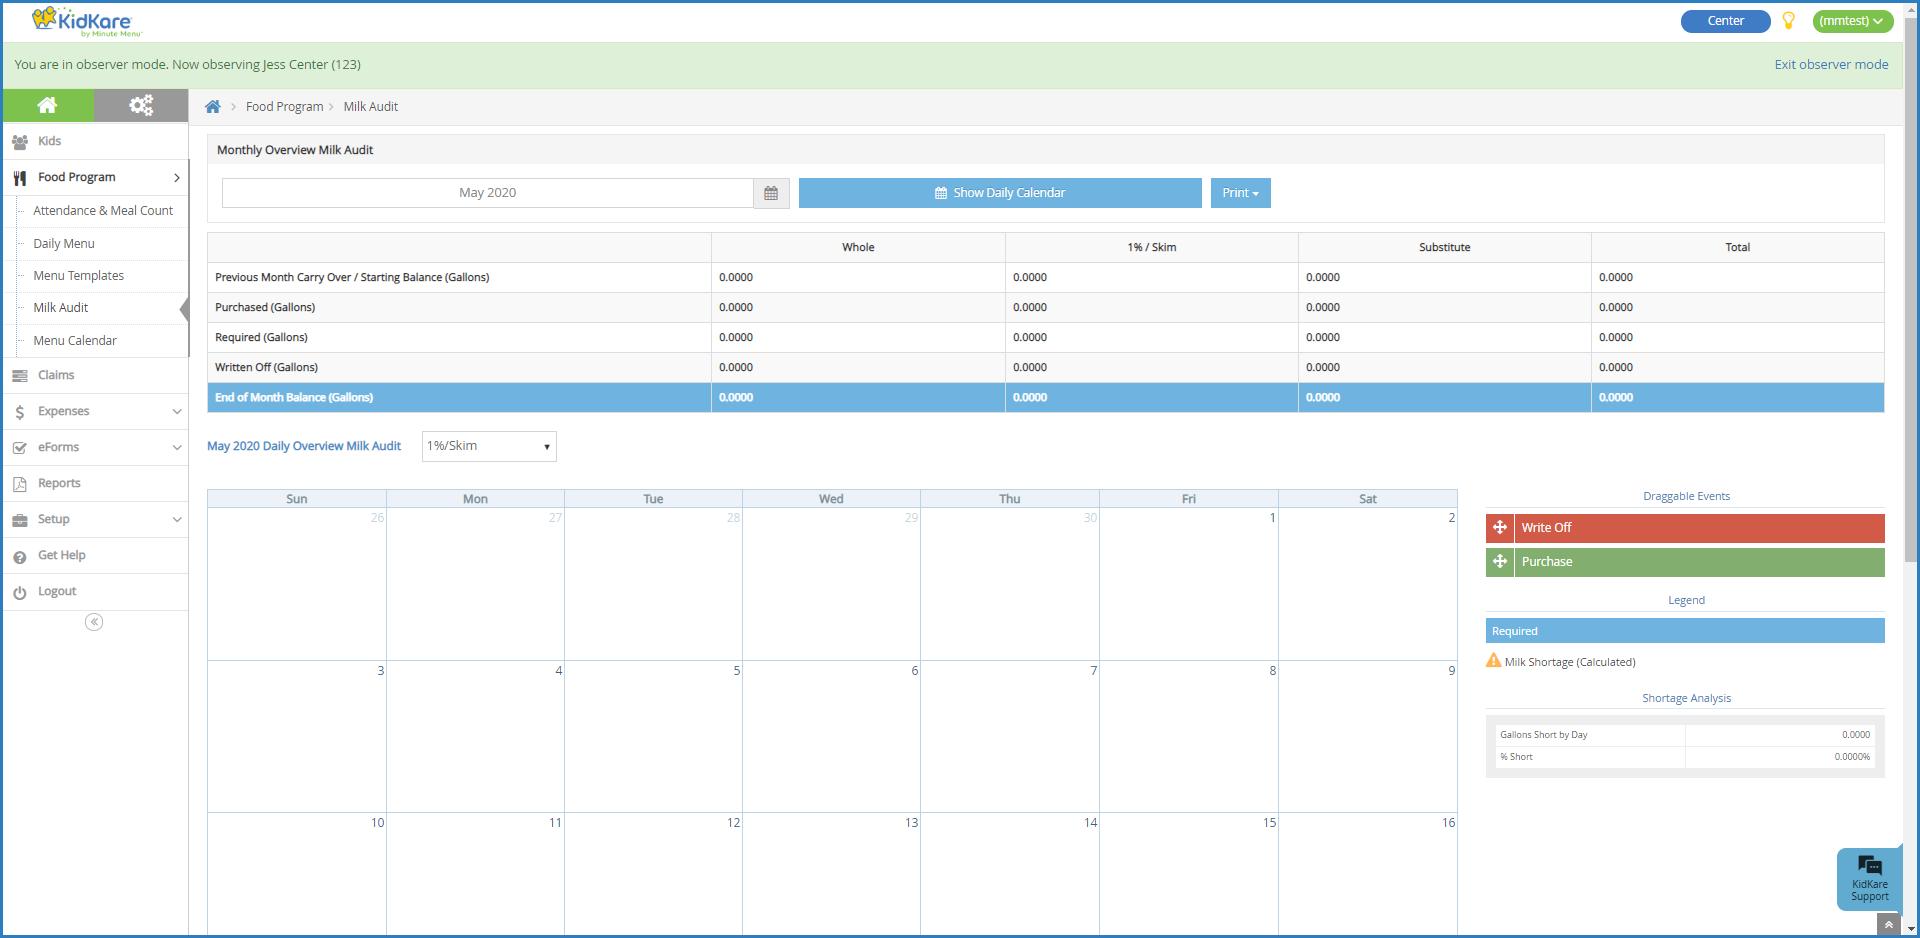1920x938 pixels.
Task: Click the Get Help question icon
Action: (20, 556)
